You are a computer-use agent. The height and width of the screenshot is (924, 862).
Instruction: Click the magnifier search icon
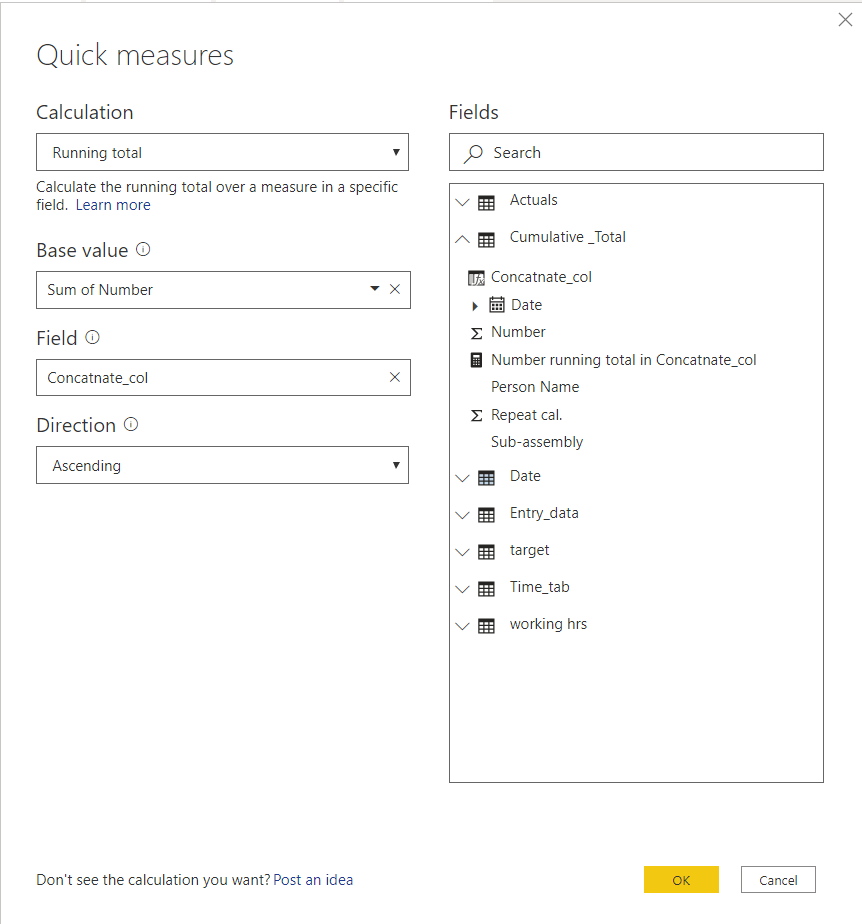473,154
